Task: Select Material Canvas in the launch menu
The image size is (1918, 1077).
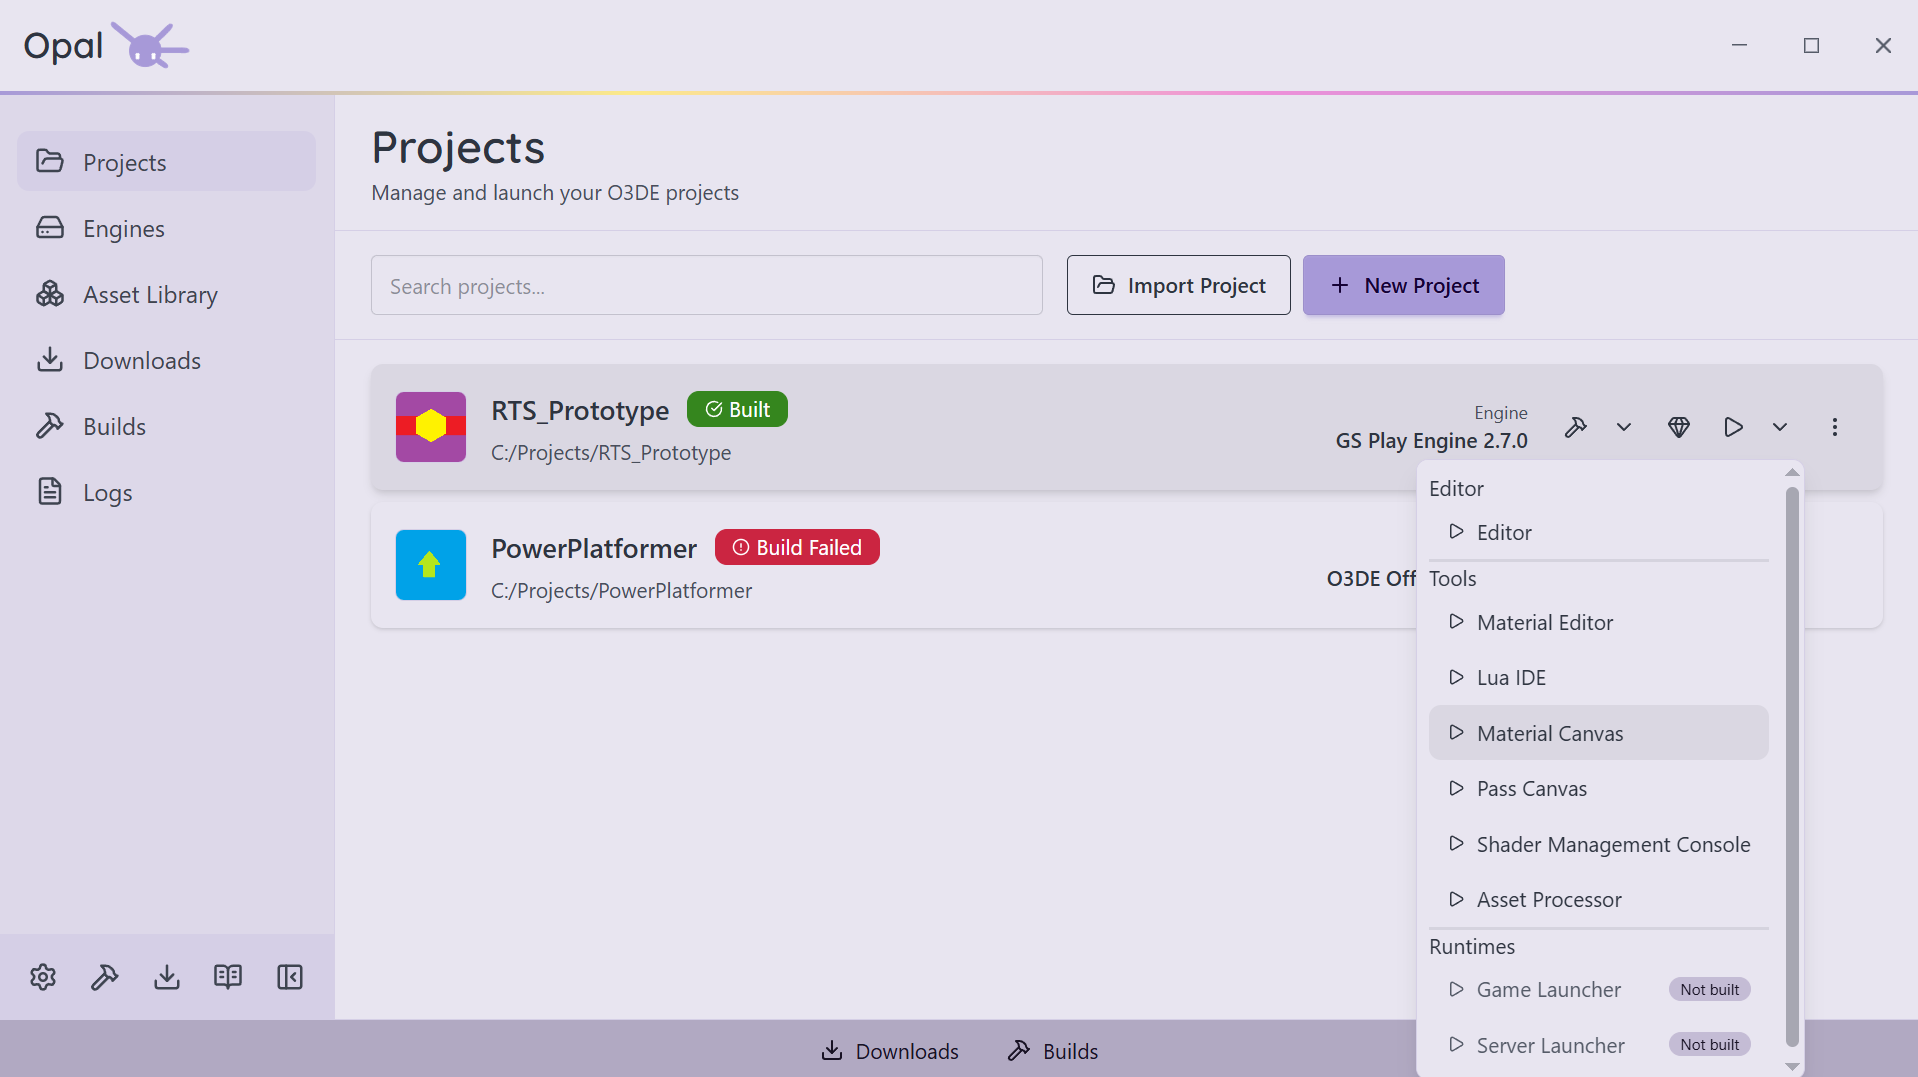Action: click(x=1599, y=733)
